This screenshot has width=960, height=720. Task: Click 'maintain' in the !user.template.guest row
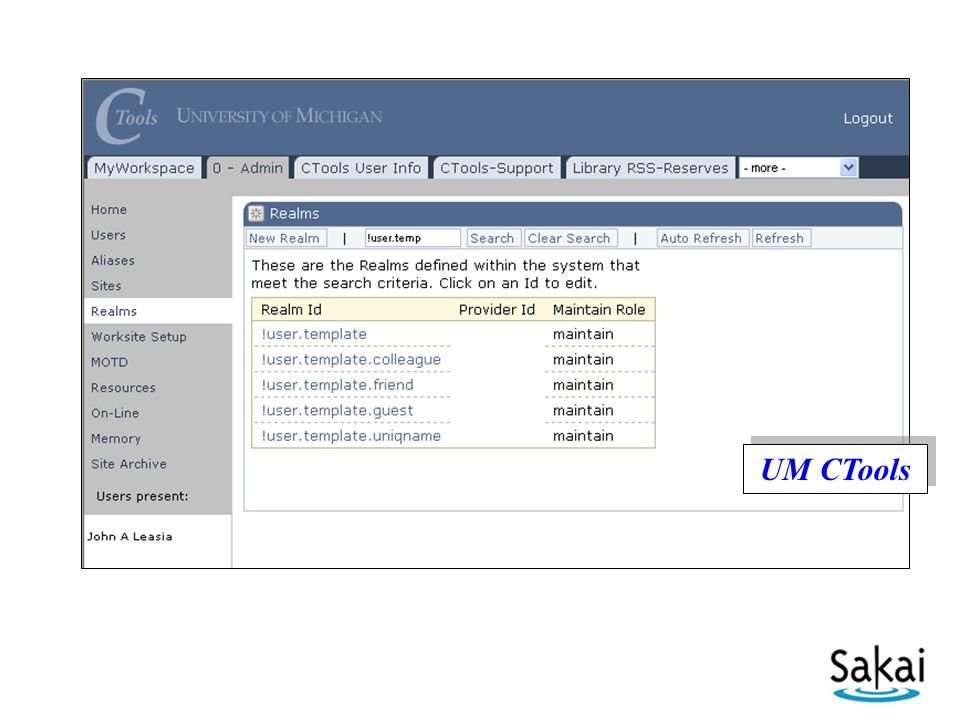(x=583, y=411)
